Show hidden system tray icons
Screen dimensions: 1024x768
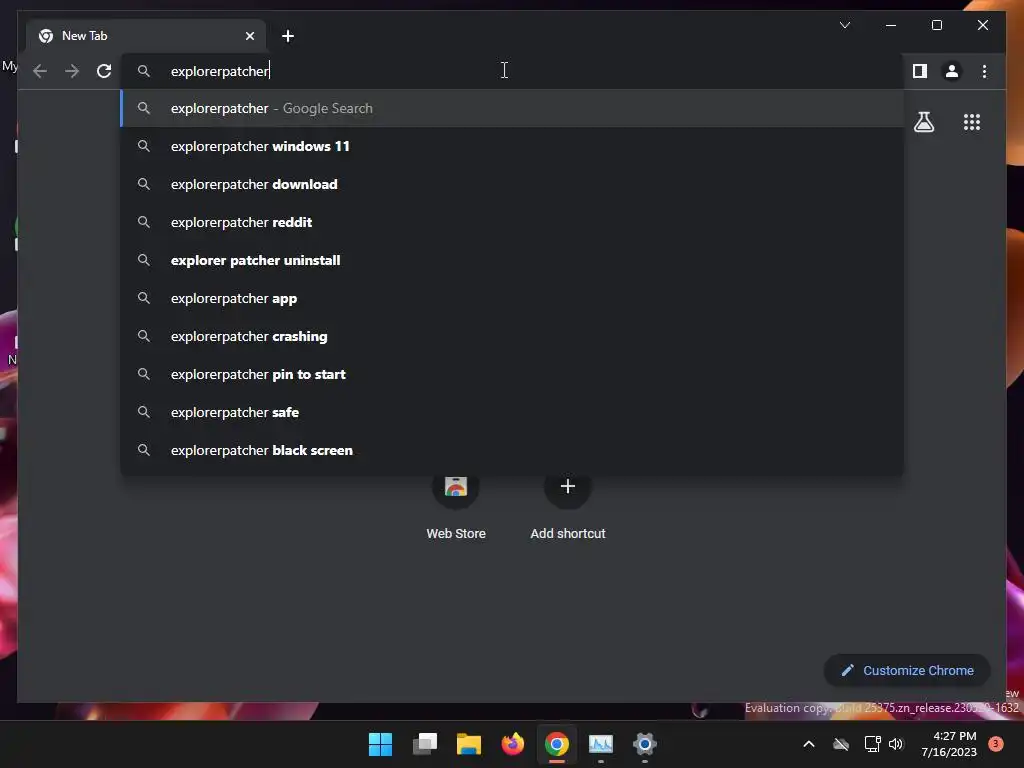(x=808, y=744)
